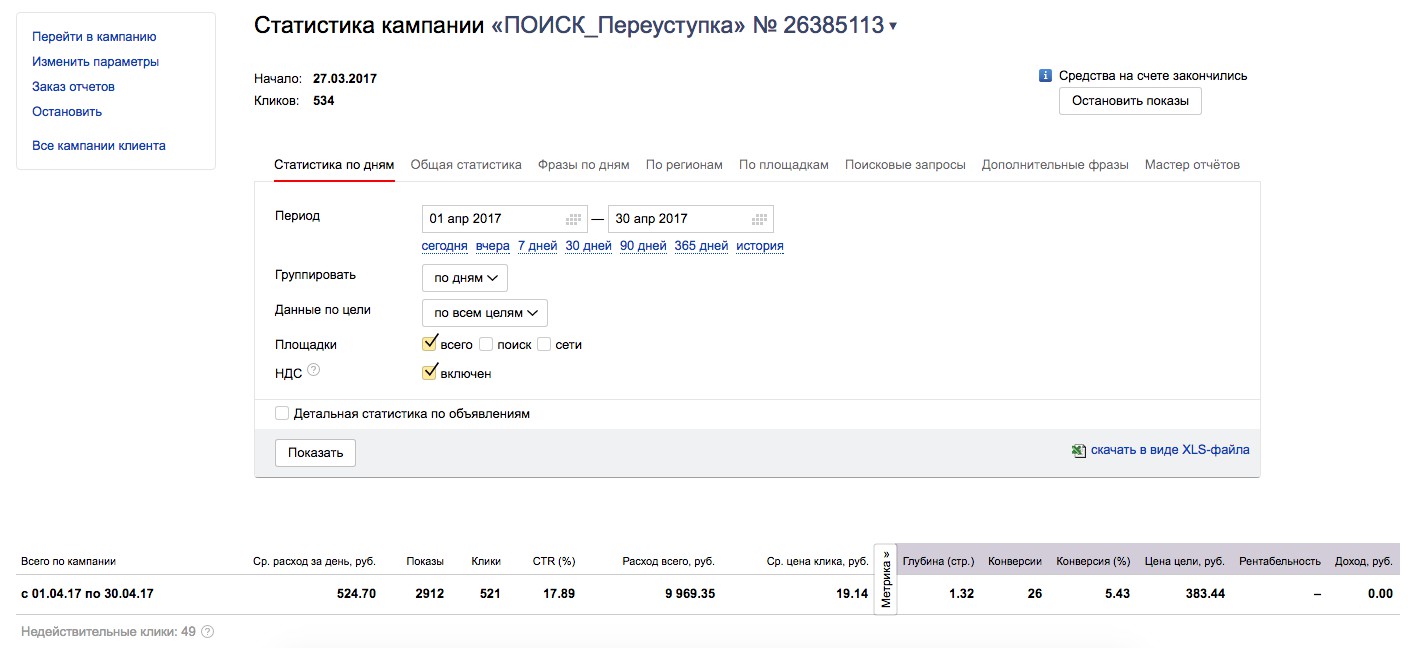
Task: Click the «Показать» button
Action: 315,453
